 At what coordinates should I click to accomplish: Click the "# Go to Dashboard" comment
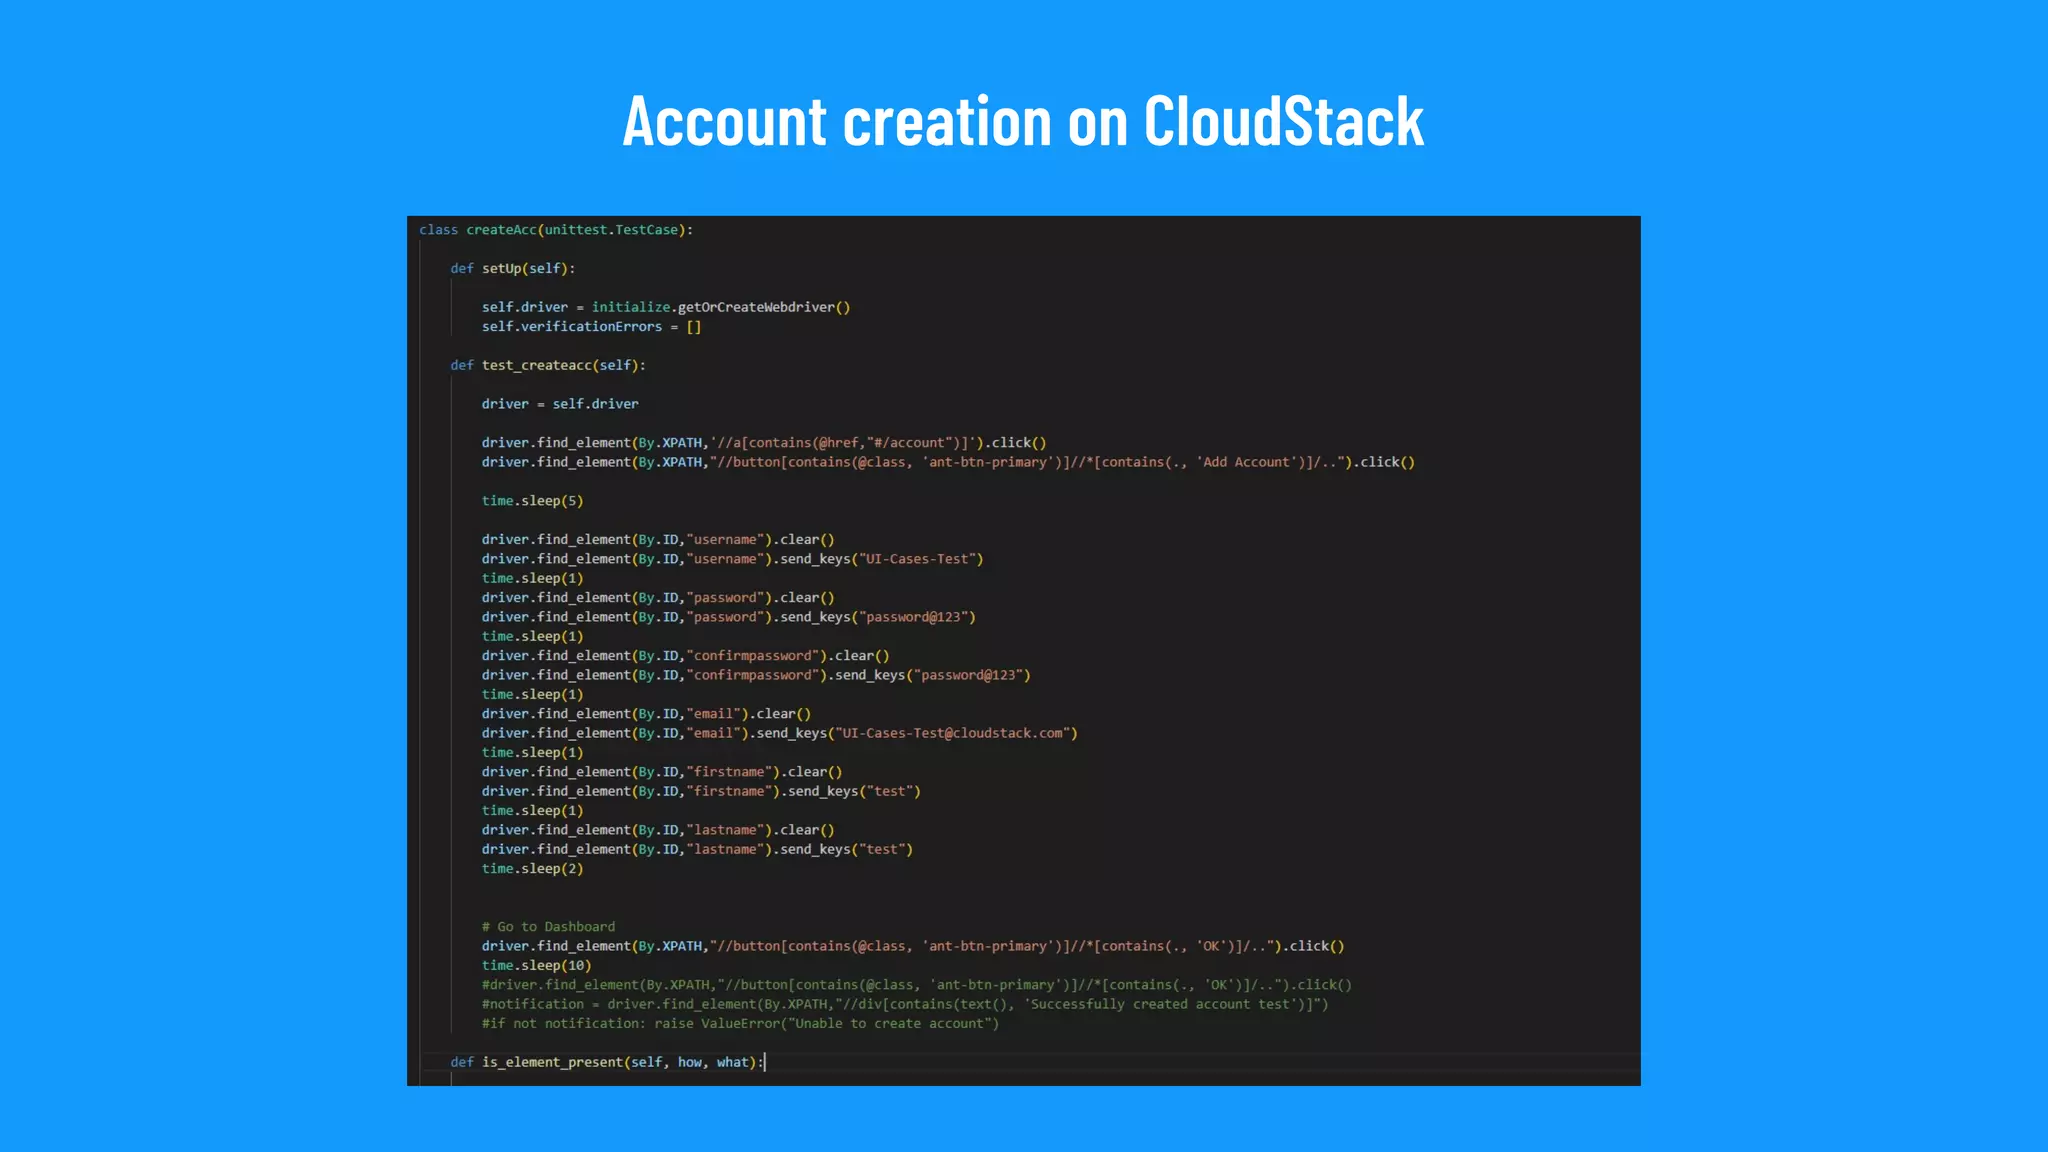pos(548,927)
